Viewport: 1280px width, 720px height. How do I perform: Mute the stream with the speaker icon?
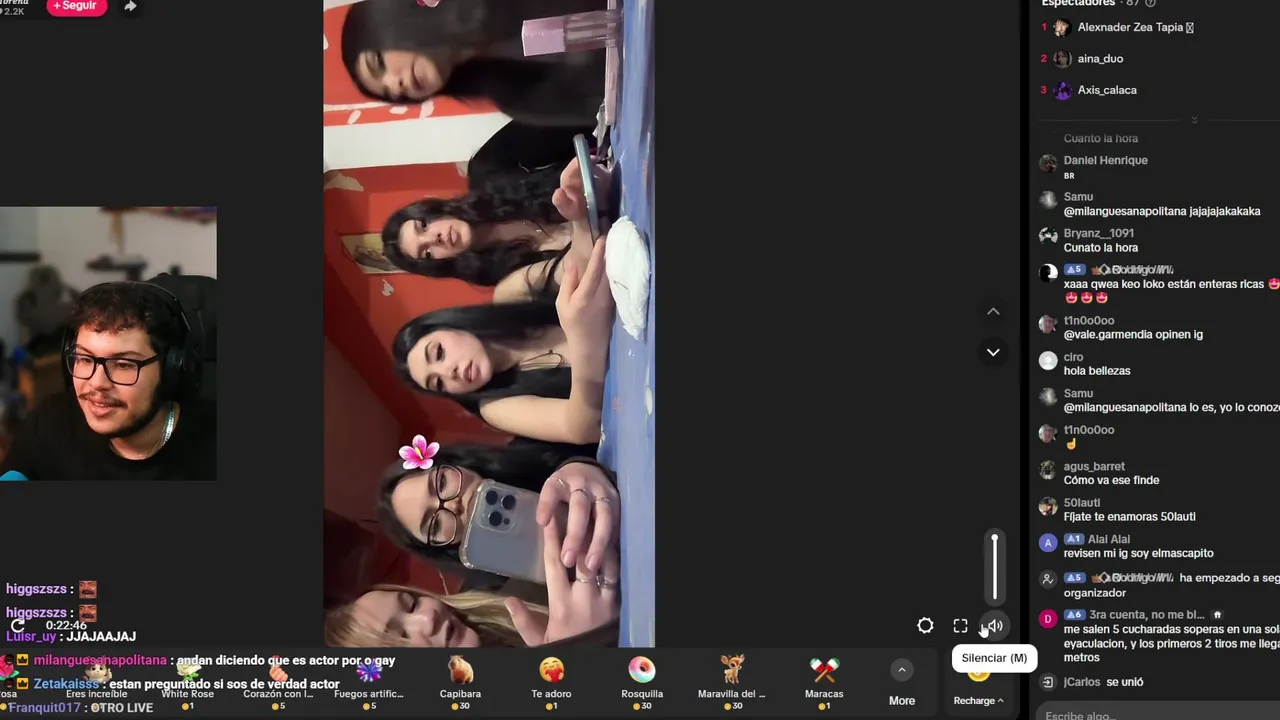click(x=994, y=626)
